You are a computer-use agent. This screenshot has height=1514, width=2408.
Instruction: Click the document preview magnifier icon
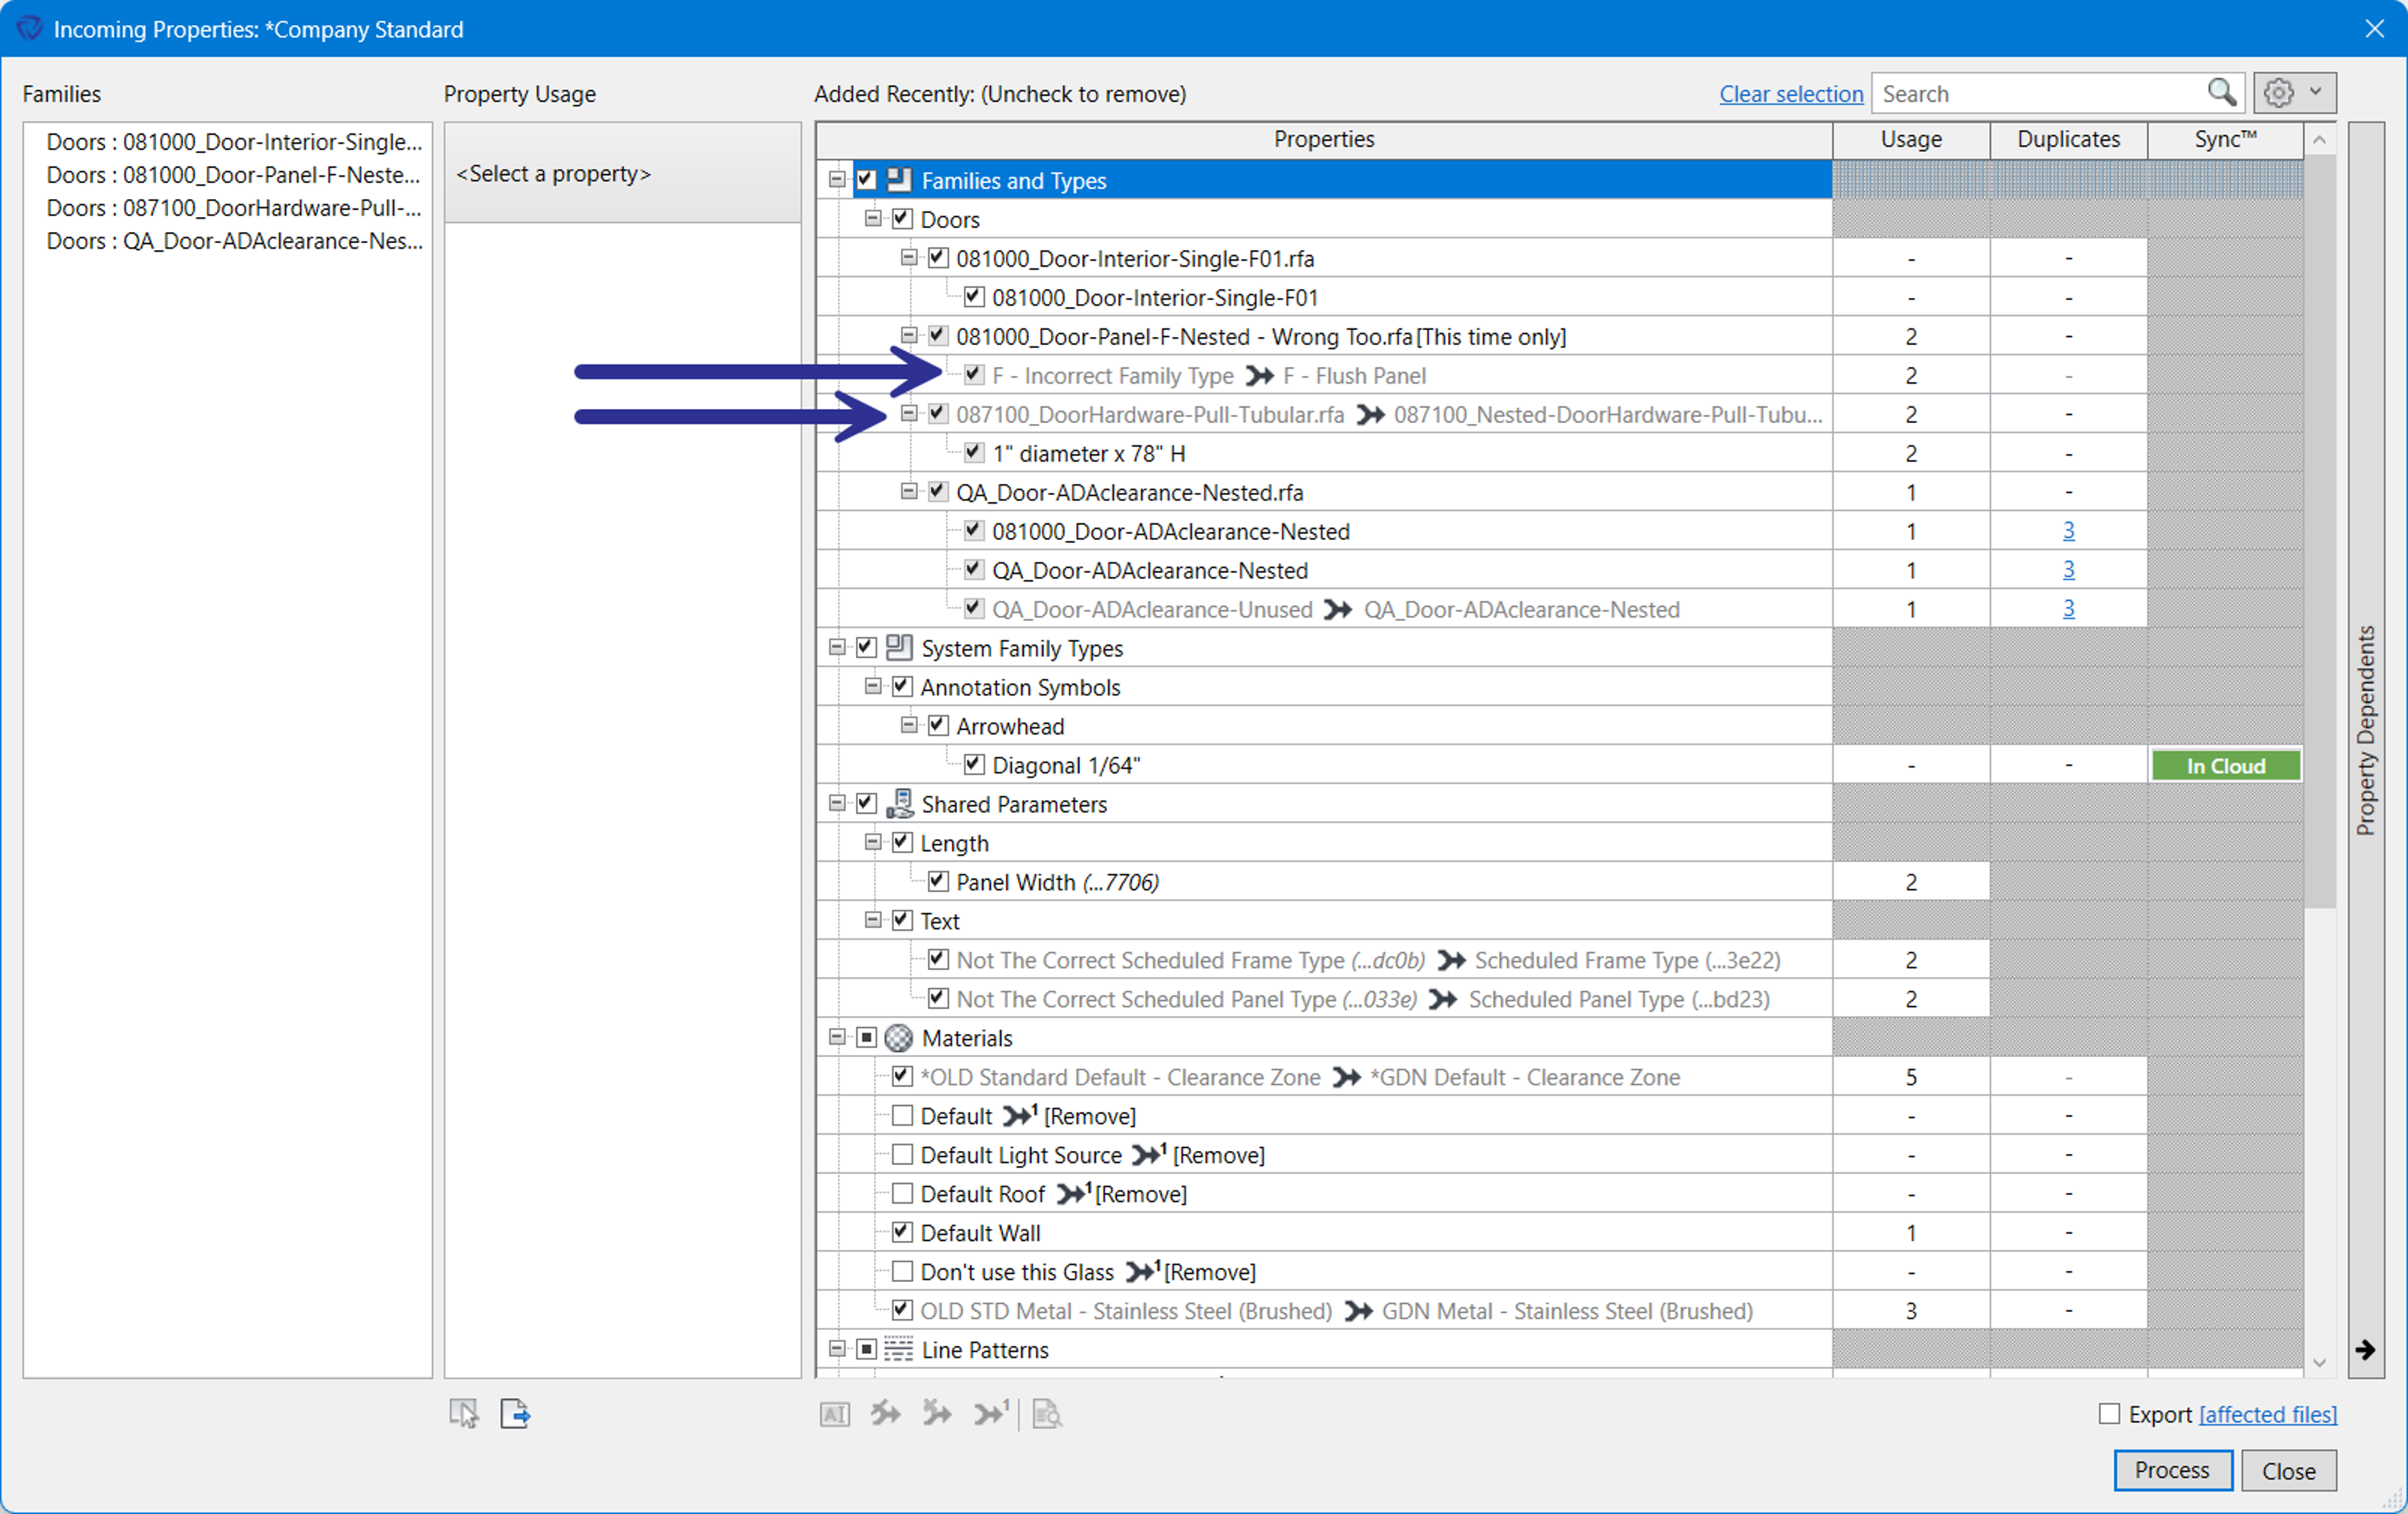click(x=1046, y=1413)
